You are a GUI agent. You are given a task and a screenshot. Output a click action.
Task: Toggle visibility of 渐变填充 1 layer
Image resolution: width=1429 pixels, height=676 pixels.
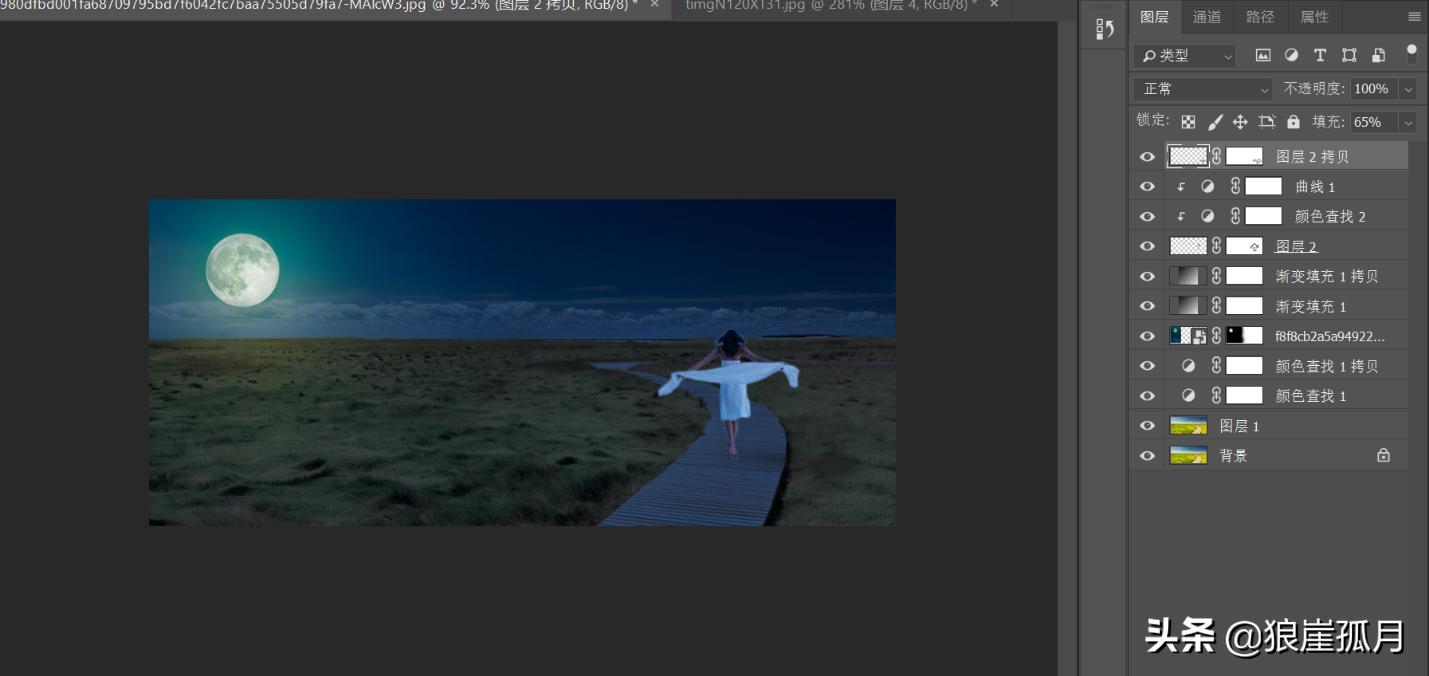pyautogui.click(x=1147, y=305)
